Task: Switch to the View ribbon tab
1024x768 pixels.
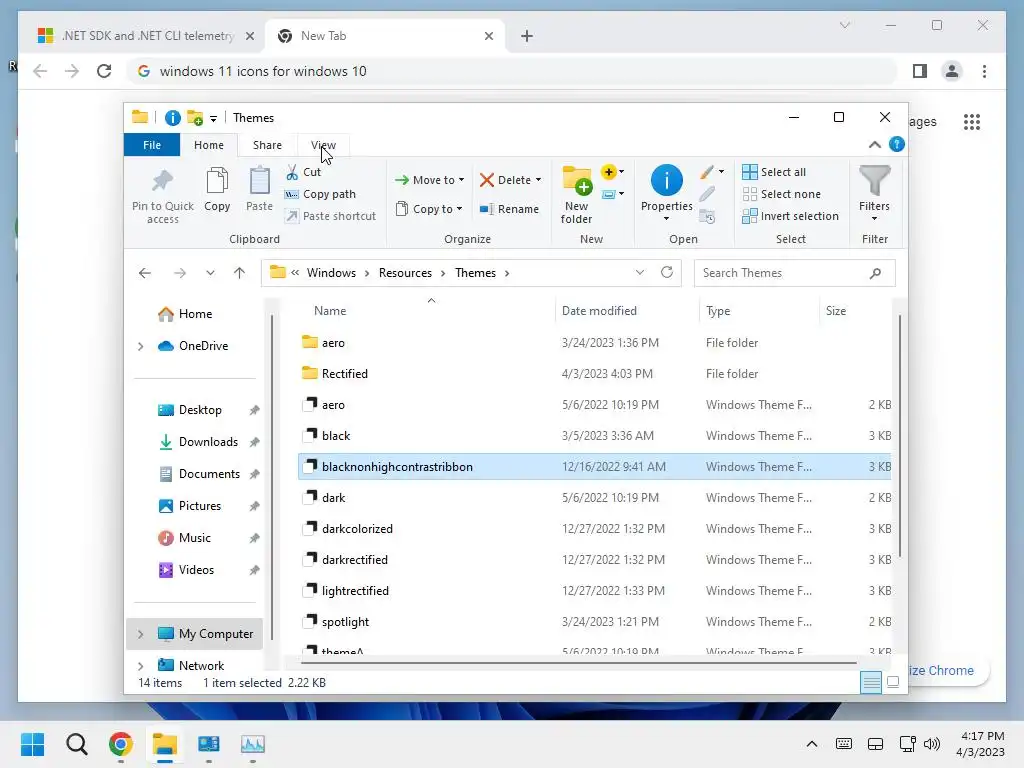Action: click(x=323, y=145)
